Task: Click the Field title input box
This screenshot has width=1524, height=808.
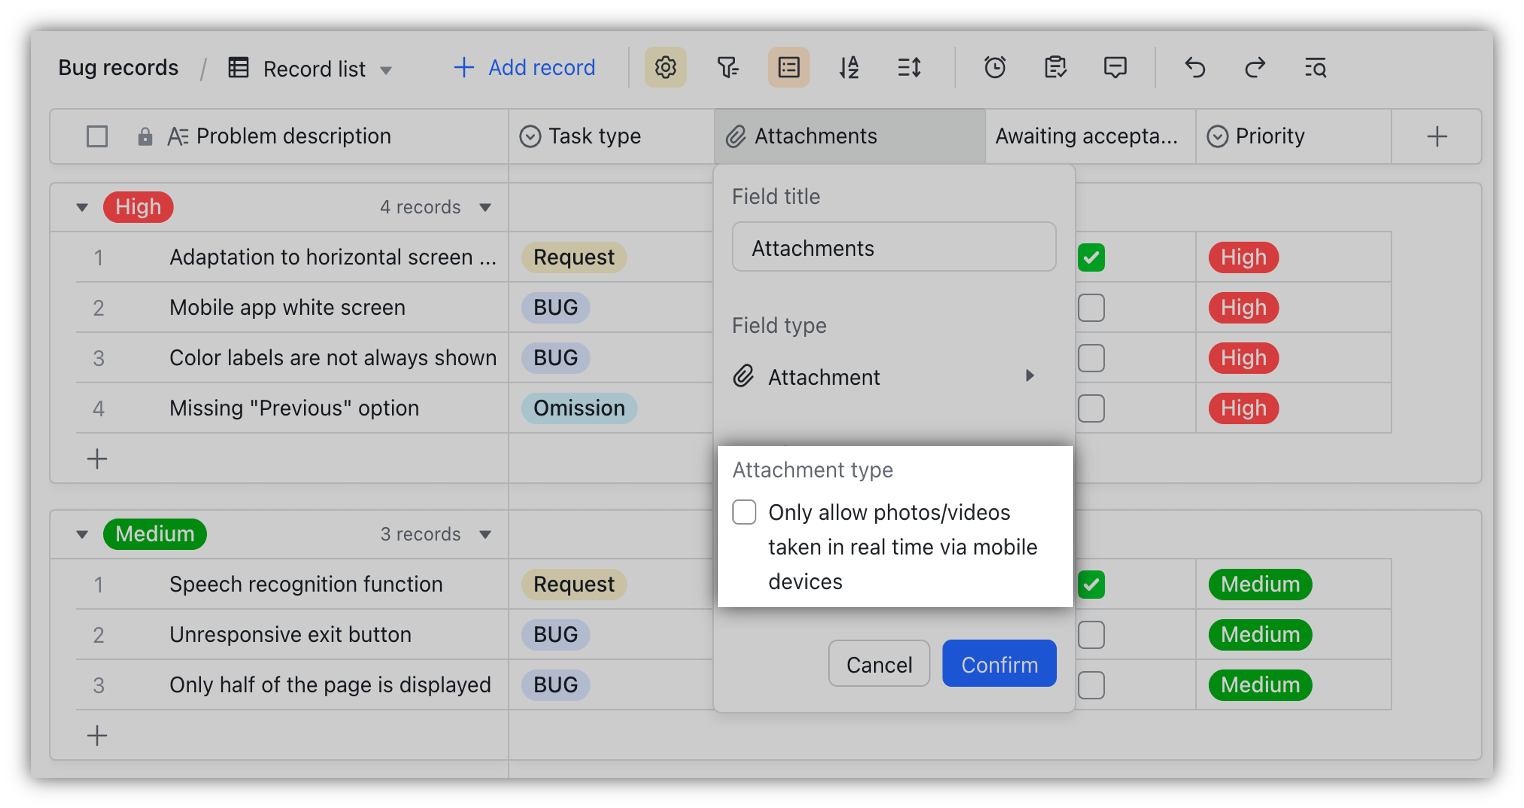Action: pos(893,248)
